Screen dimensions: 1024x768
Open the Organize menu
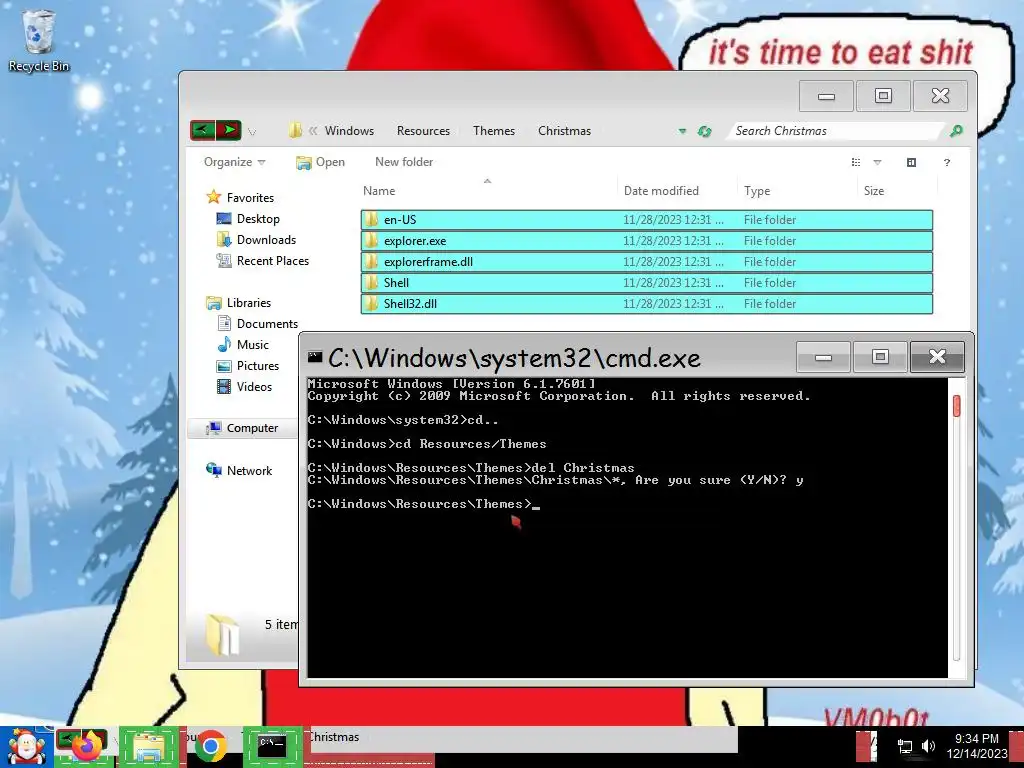[x=234, y=162]
